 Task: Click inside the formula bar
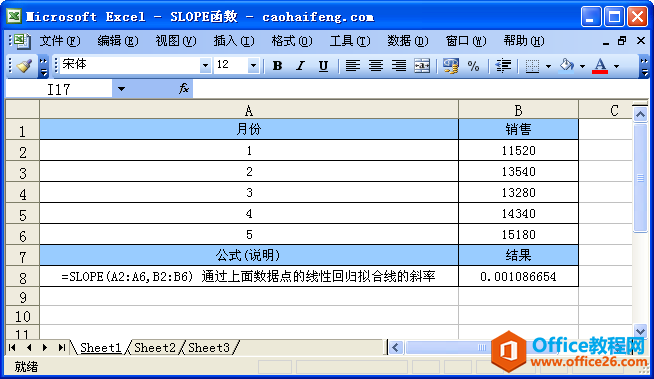pyautogui.click(x=420, y=89)
